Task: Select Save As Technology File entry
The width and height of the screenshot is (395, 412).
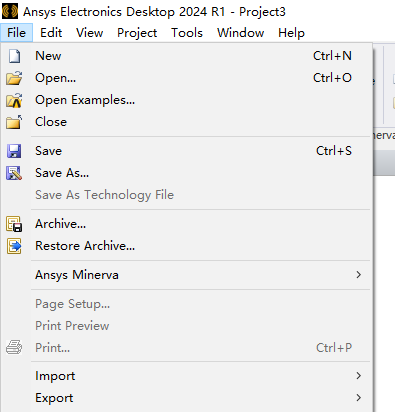Action: point(187,195)
